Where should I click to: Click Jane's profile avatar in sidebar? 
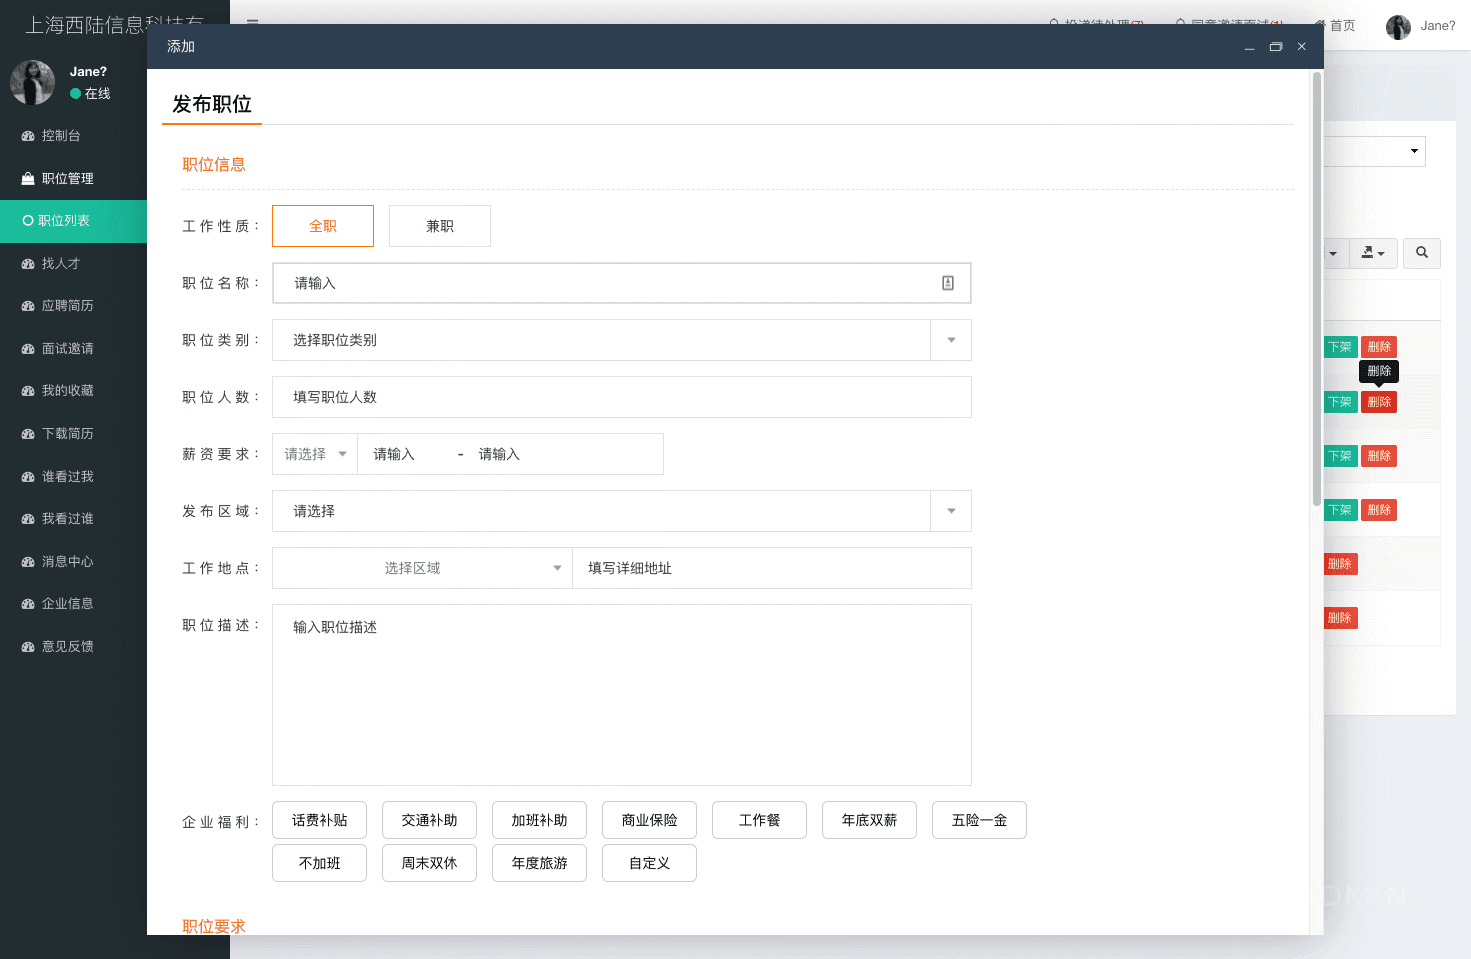tap(32, 82)
